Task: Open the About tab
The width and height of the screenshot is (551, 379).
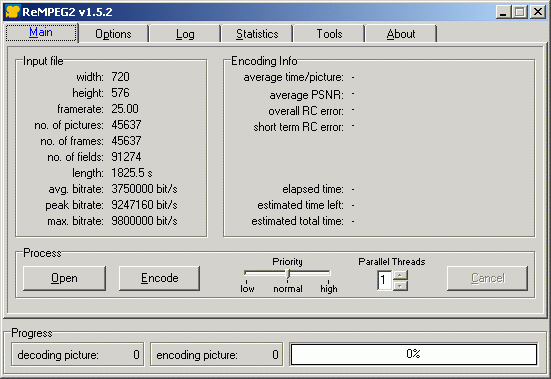Action: [x=401, y=34]
